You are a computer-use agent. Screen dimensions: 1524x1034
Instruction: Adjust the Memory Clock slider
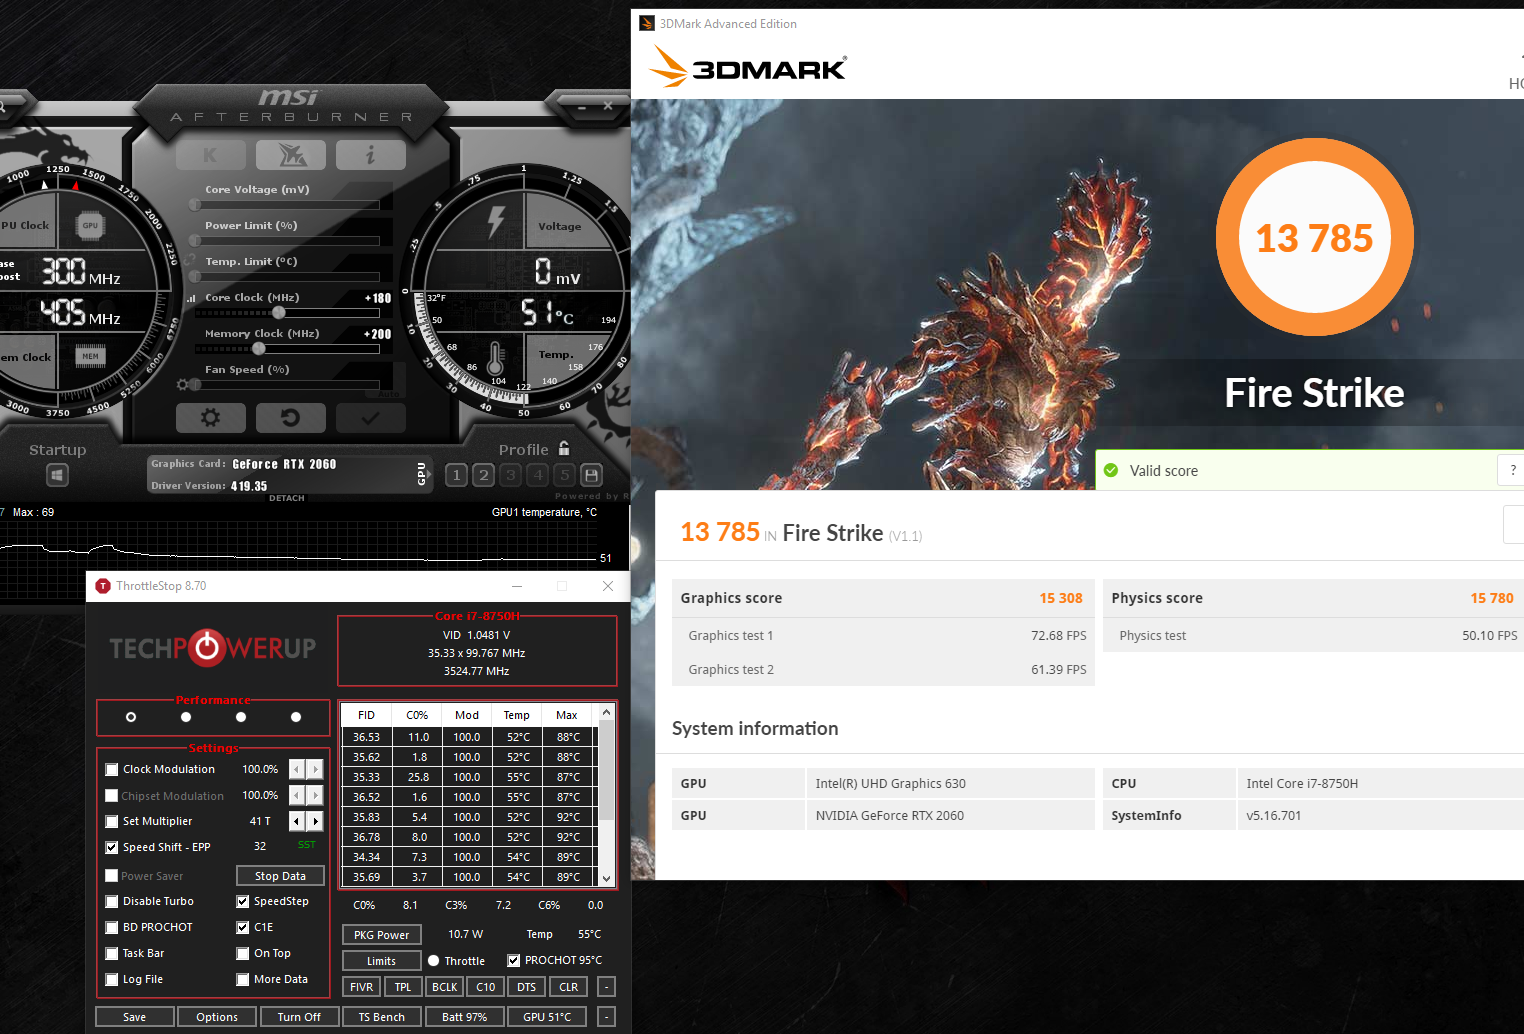point(259,348)
